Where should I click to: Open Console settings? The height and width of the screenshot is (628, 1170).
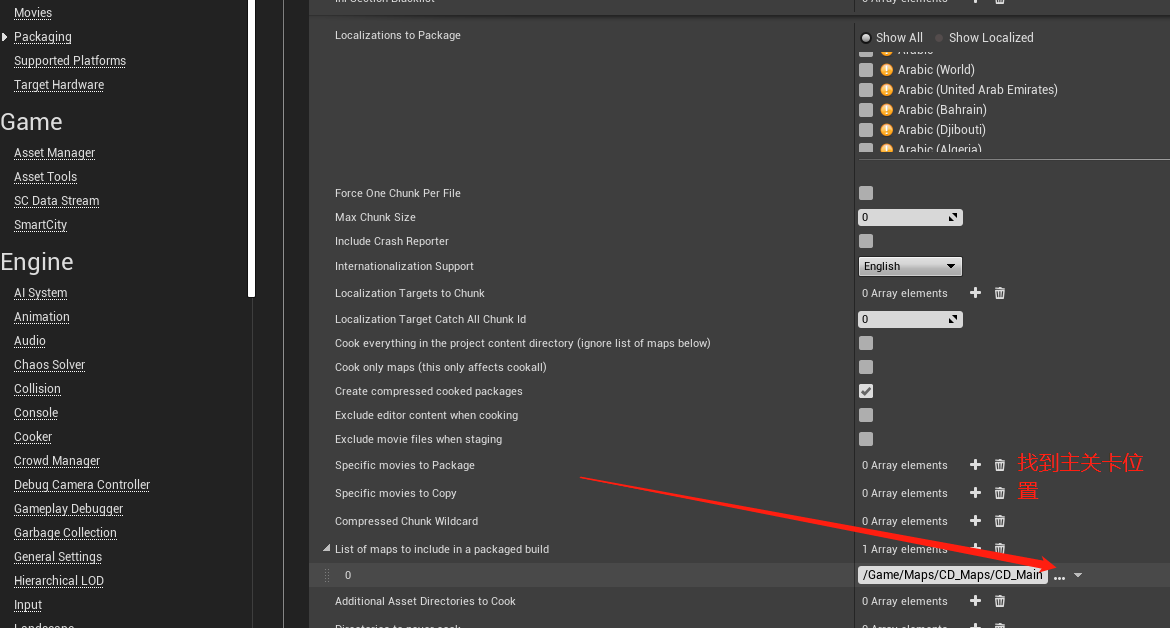[36, 412]
